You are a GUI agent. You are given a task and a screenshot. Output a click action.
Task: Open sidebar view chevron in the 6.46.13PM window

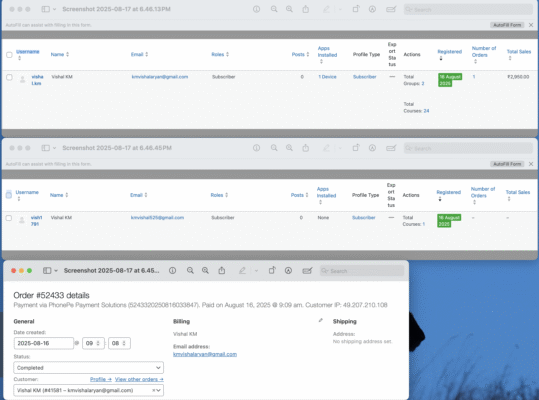(54, 9)
